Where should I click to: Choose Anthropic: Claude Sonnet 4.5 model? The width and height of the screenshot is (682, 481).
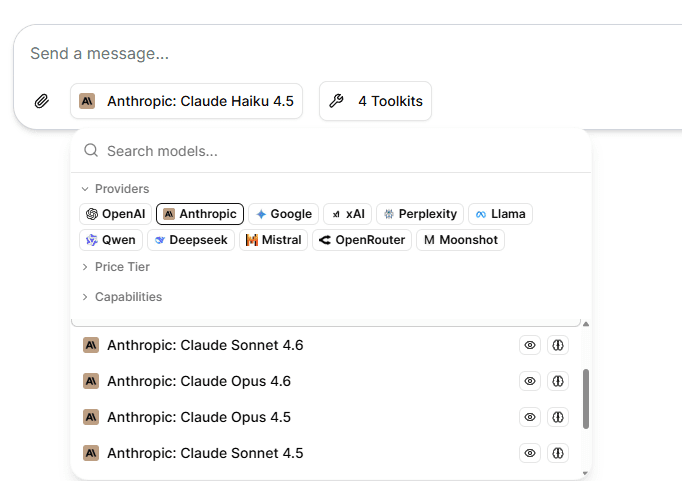coord(204,453)
